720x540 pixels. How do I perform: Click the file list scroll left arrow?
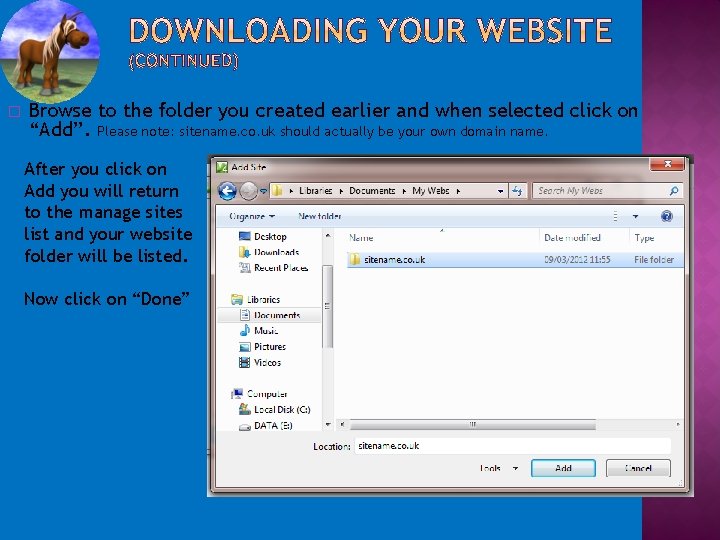coord(342,425)
